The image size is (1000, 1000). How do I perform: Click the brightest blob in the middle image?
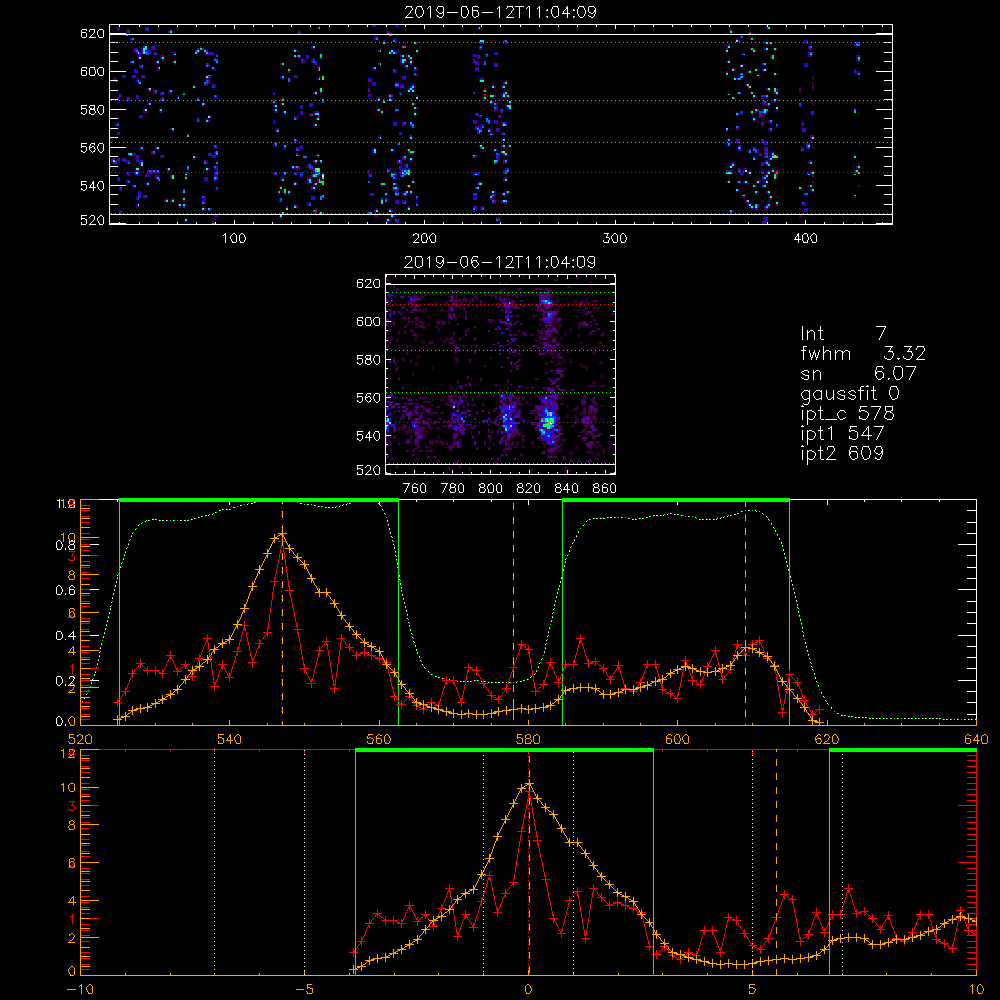pos(548,422)
